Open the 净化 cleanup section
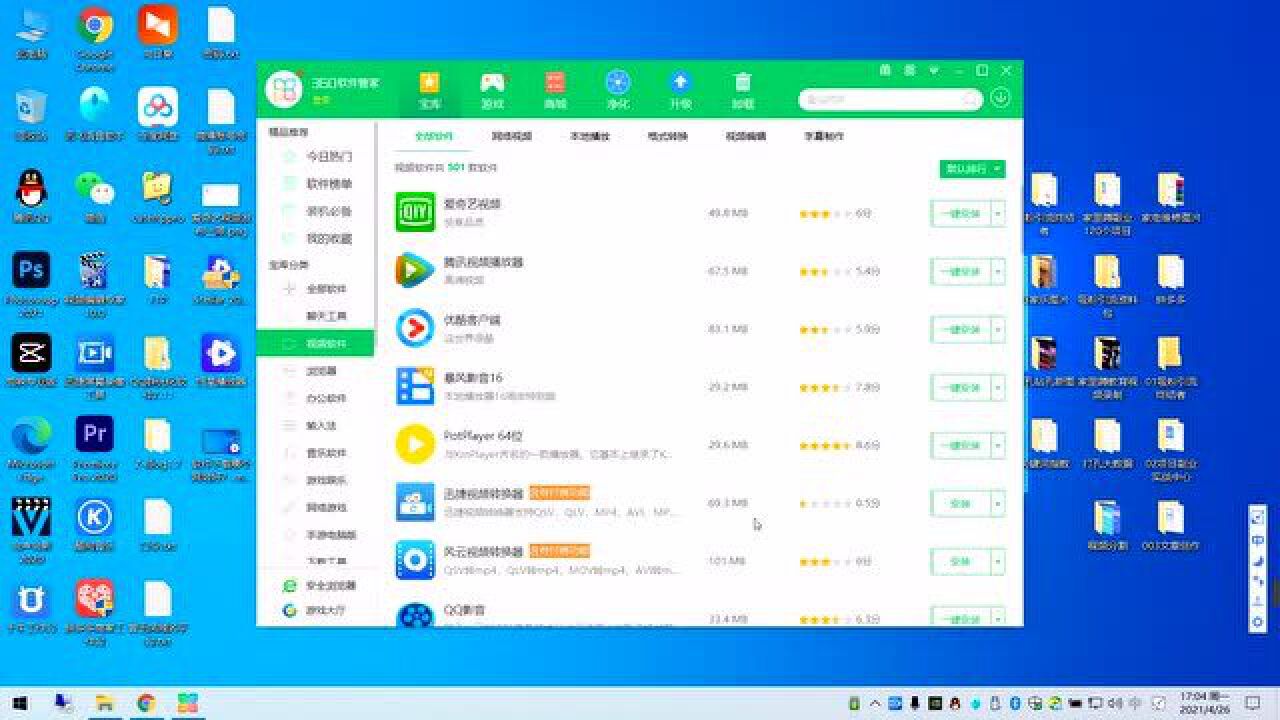 point(617,90)
